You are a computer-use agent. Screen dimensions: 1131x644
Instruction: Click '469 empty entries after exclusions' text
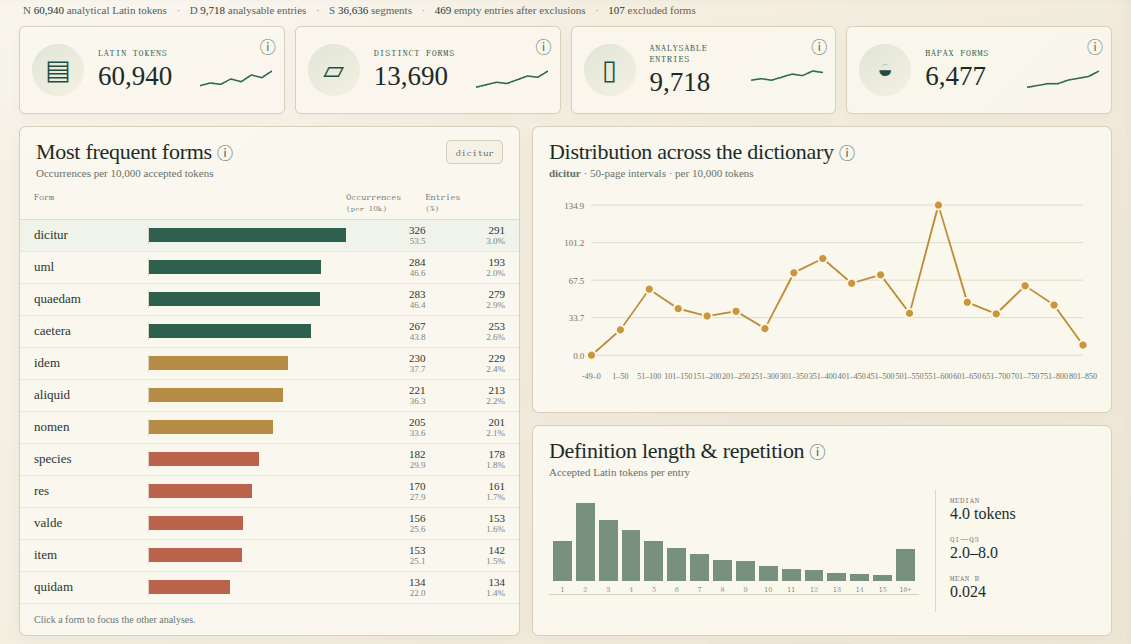click(x=510, y=11)
